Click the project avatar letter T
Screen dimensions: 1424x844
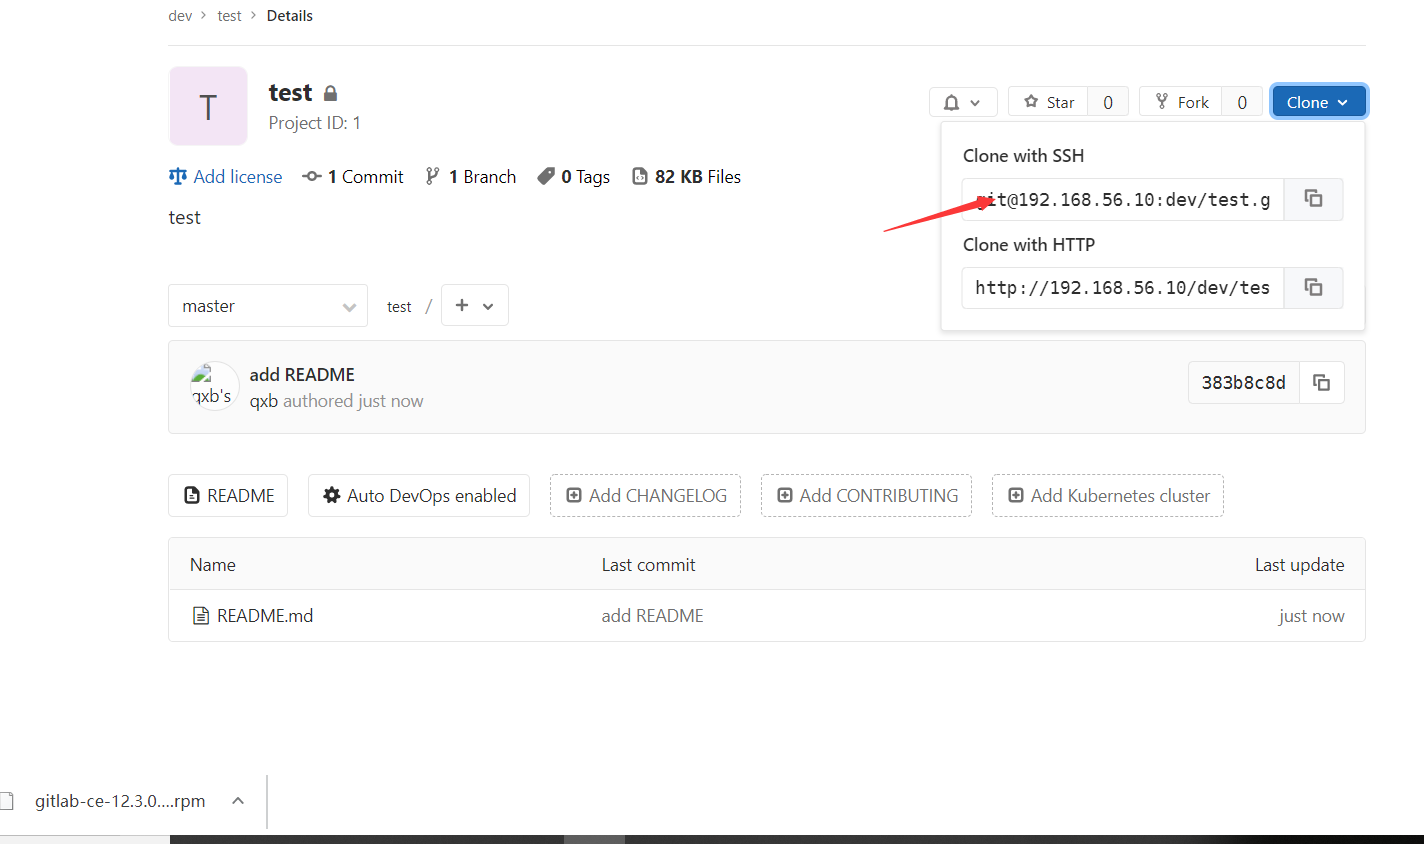(208, 106)
